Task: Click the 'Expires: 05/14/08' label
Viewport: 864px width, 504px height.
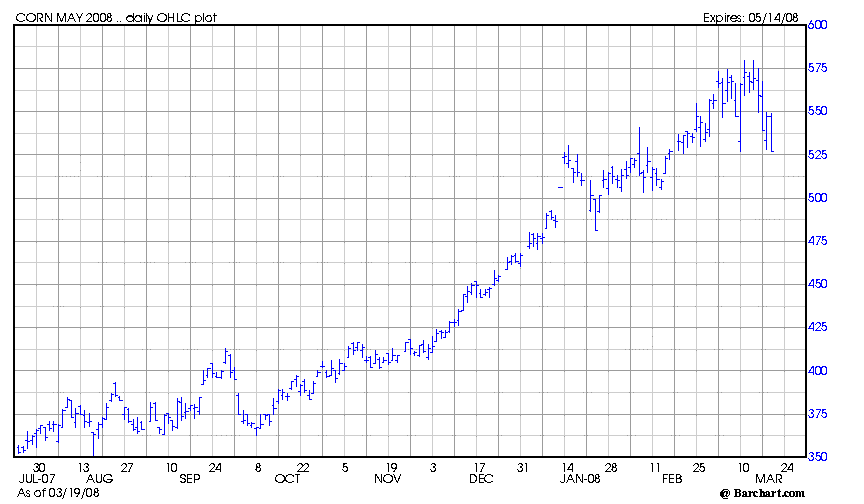Action: point(750,18)
